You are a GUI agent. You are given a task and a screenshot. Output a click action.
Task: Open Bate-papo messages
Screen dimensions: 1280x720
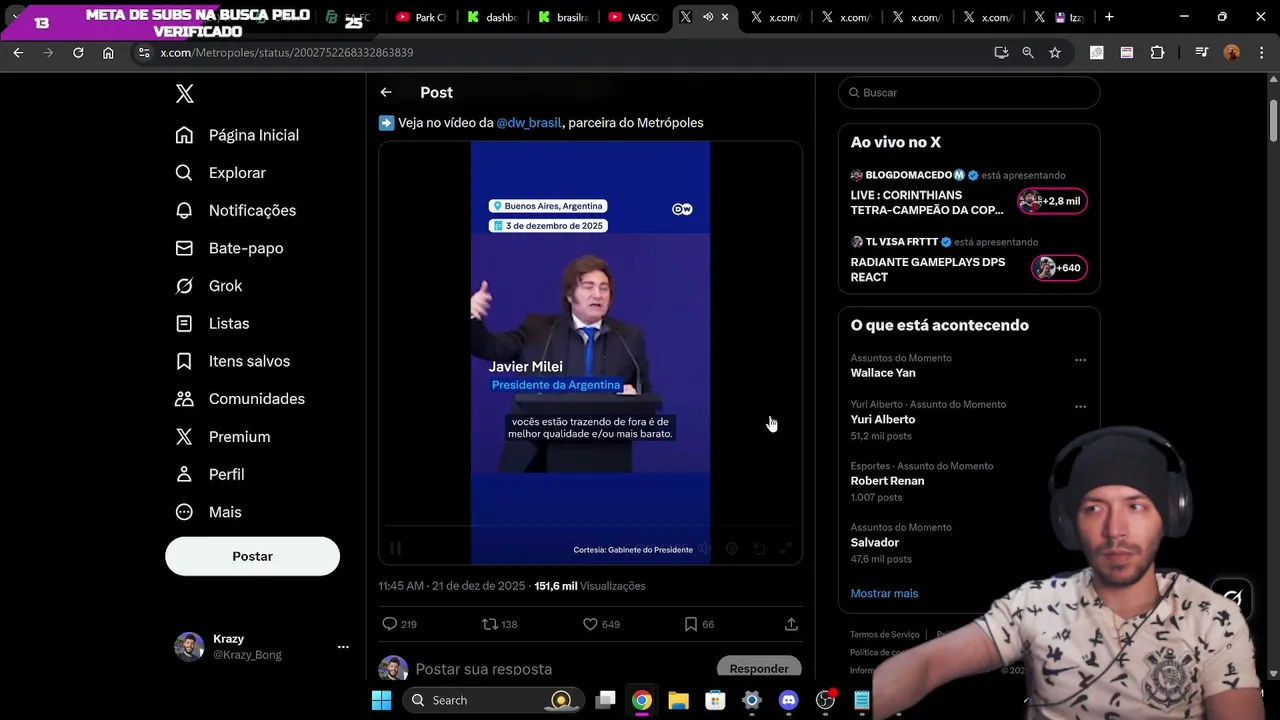click(x=229, y=248)
